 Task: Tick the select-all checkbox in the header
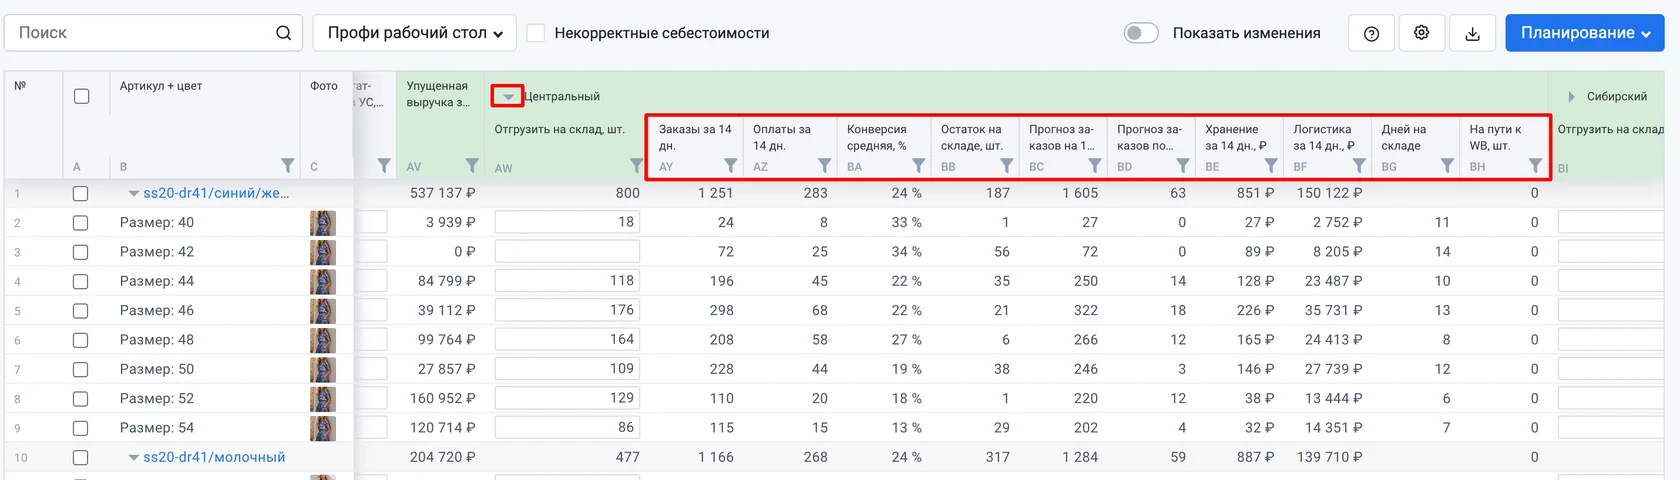[x=82, y=96]
